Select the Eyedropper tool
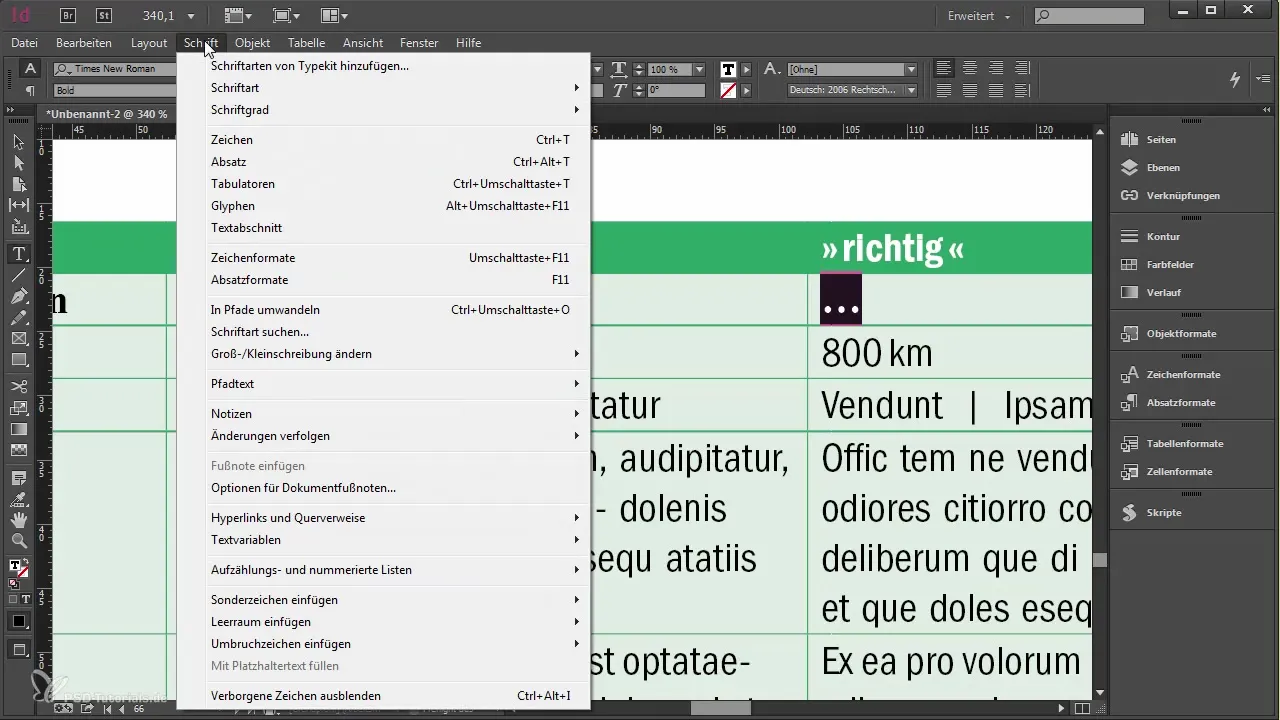This screenshot has height=720, width=1280. (19, 499)
